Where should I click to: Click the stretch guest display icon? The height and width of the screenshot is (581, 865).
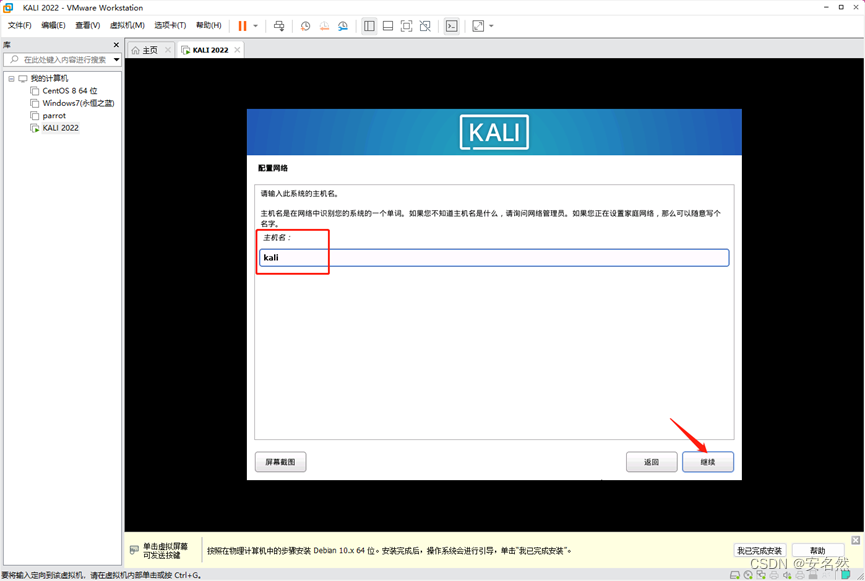click(478, 26)
